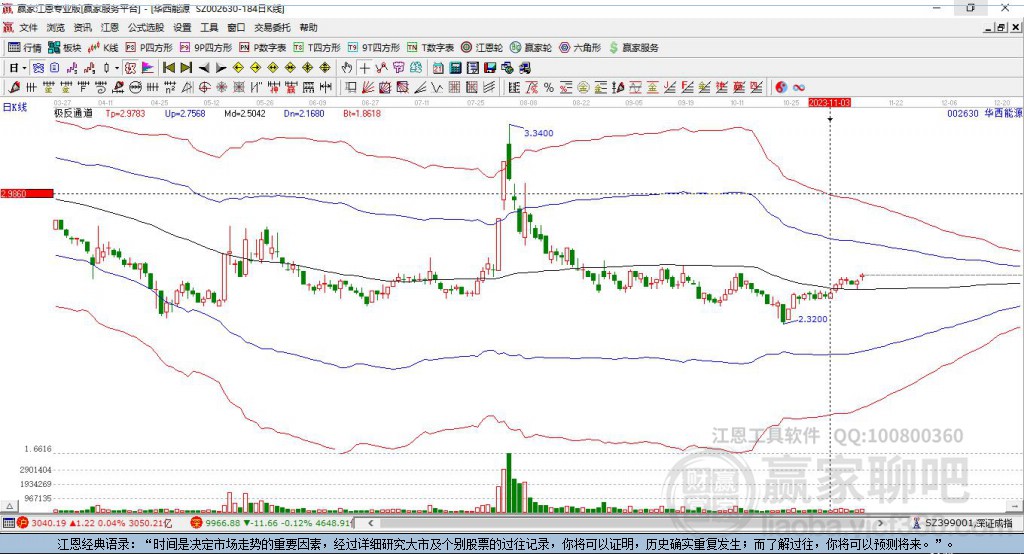Click the horizontal scrollbar left arrow

pos(371,523)
